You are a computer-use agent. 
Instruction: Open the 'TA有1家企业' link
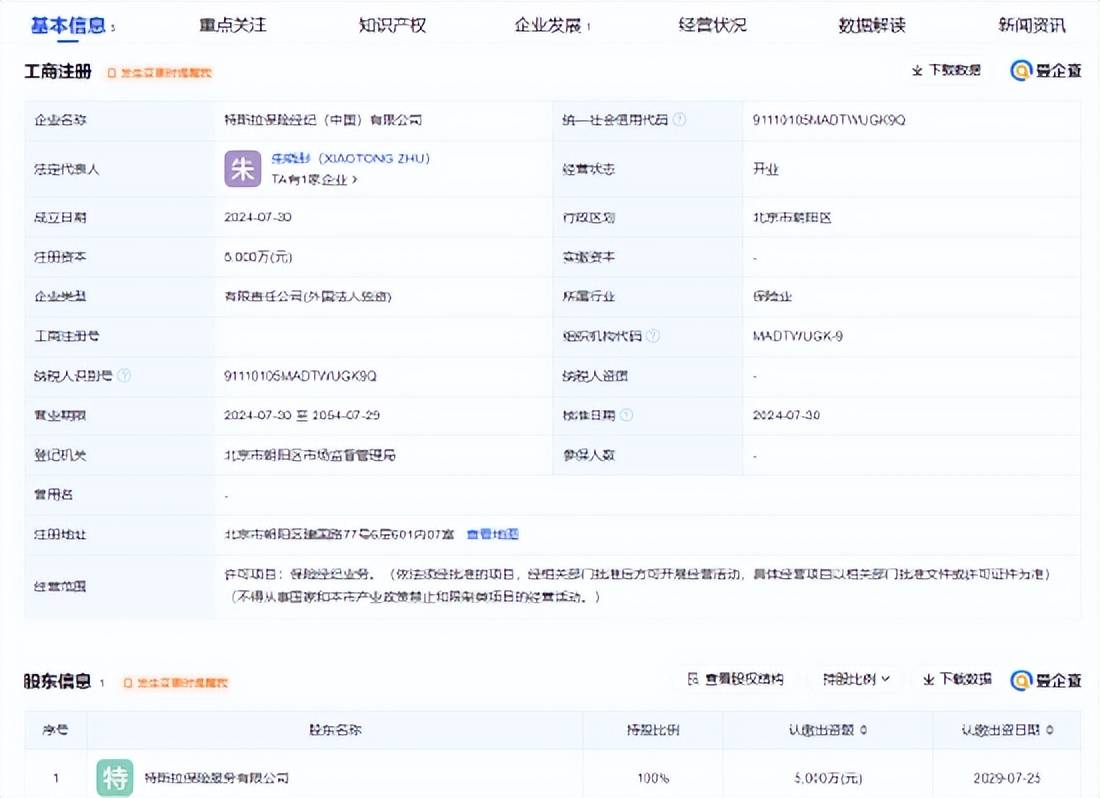[x=314, y=180]
